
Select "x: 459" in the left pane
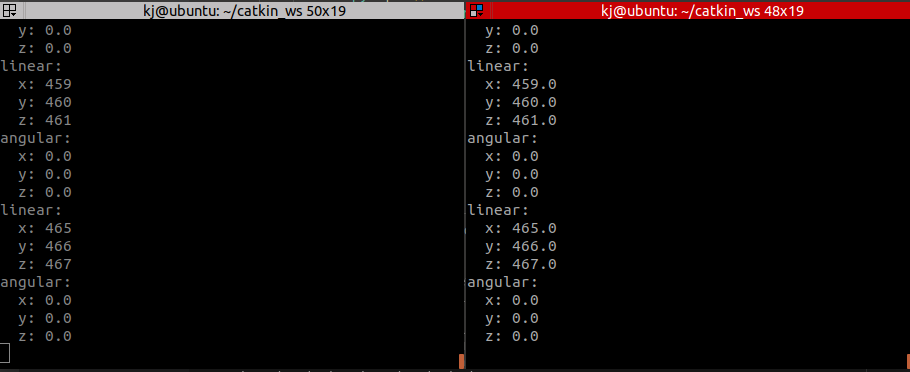(x=45, y=84)
